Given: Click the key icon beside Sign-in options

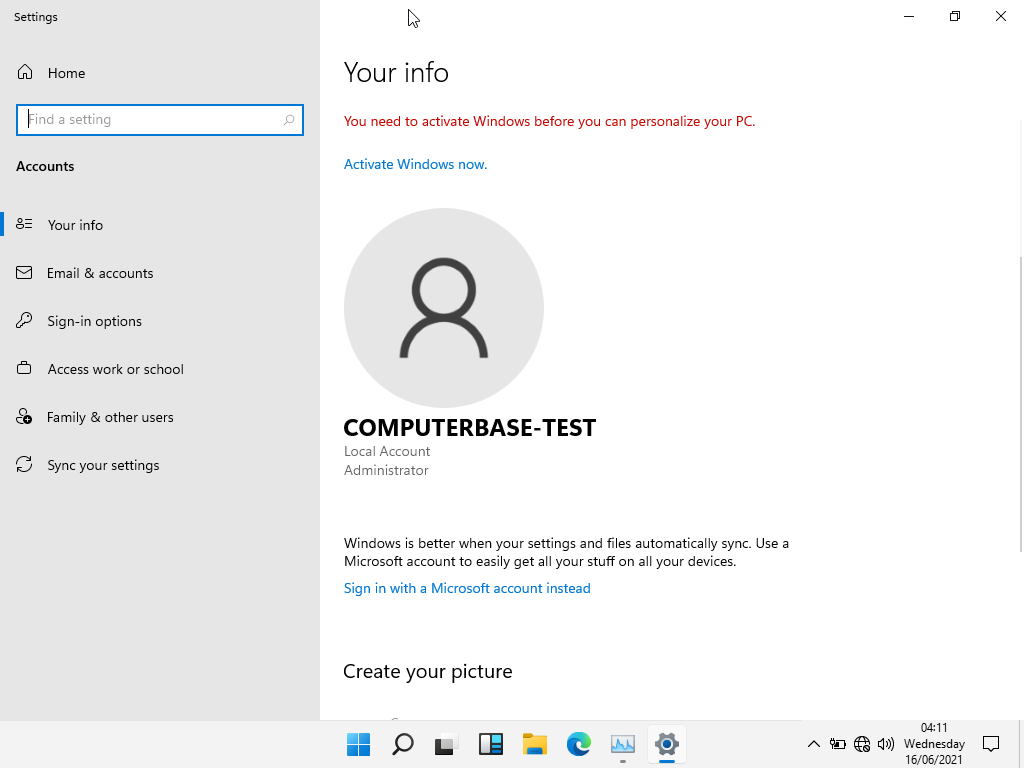Looking at the screenshot, I should (24, 320).
